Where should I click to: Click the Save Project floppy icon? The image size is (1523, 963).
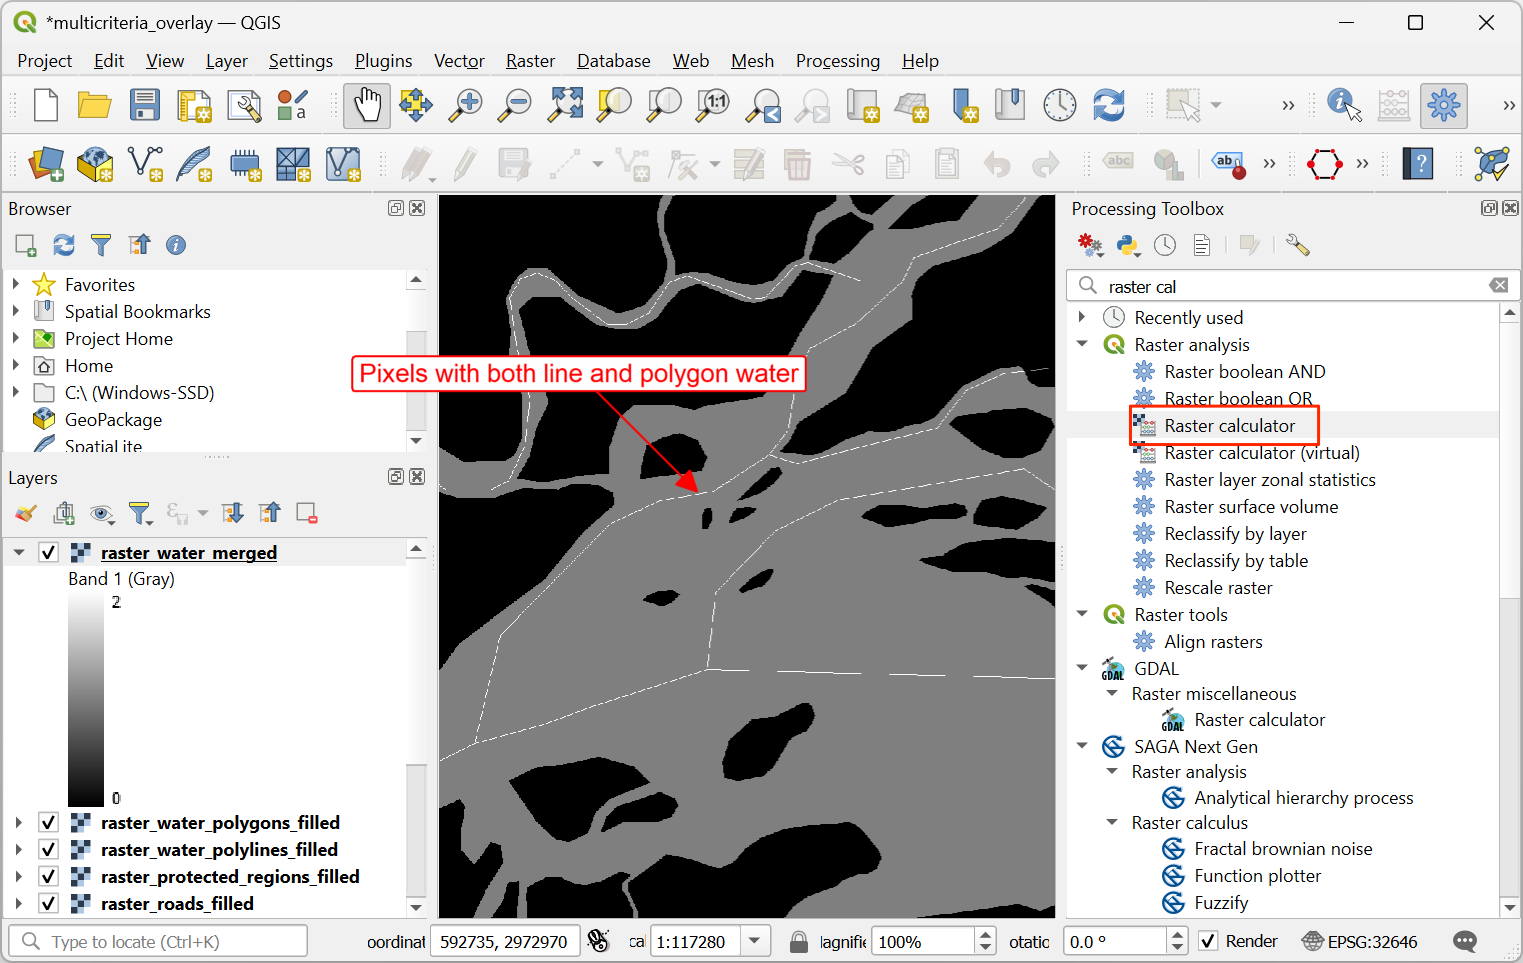click(x=144, y=105)
